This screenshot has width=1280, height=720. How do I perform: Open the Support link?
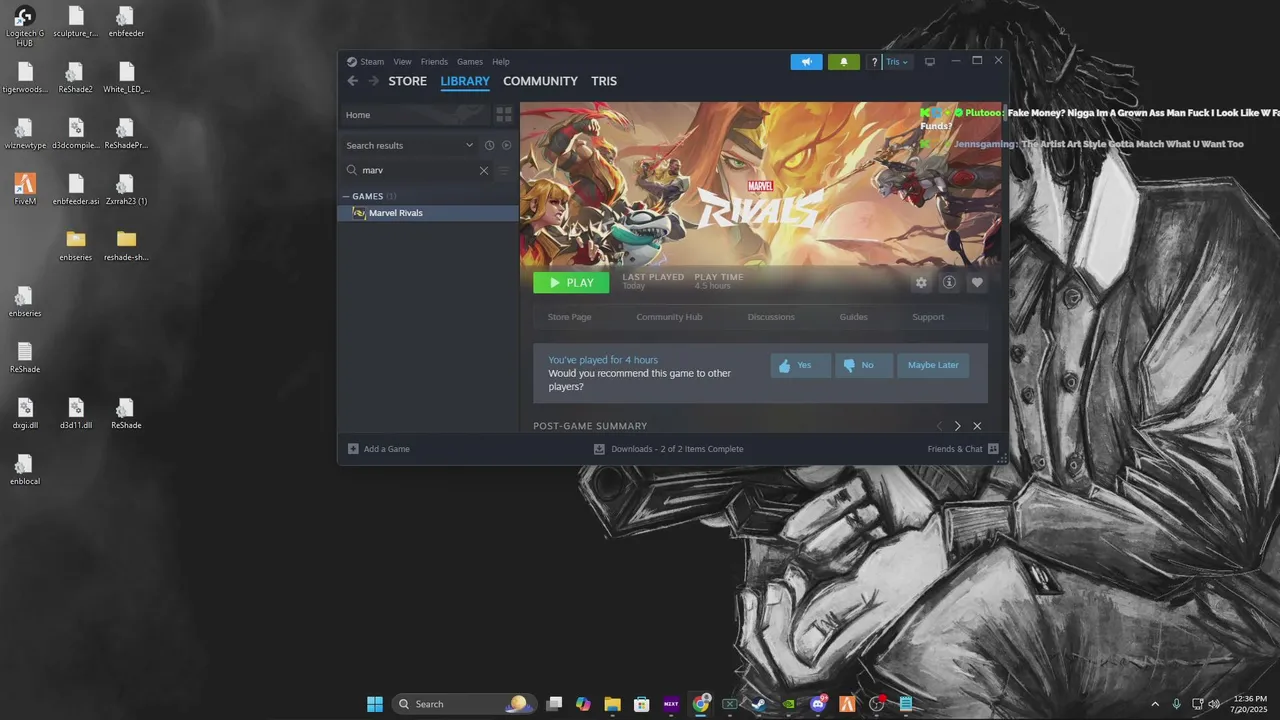coord(928,317)
